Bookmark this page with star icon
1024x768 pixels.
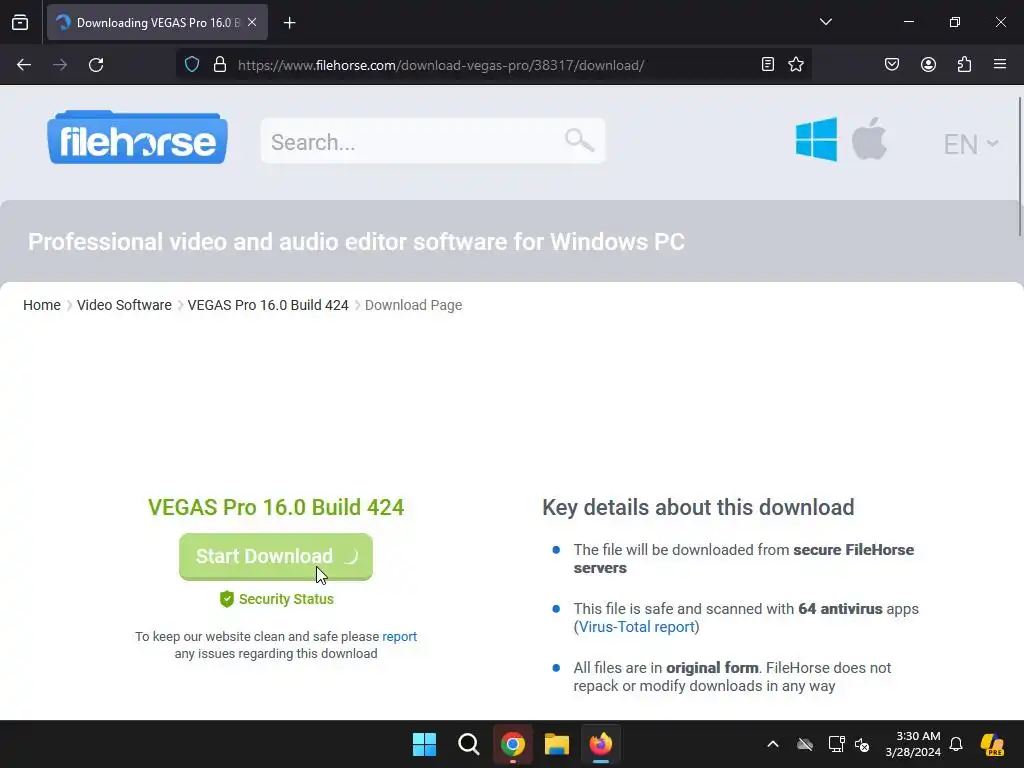pos(795,64)
